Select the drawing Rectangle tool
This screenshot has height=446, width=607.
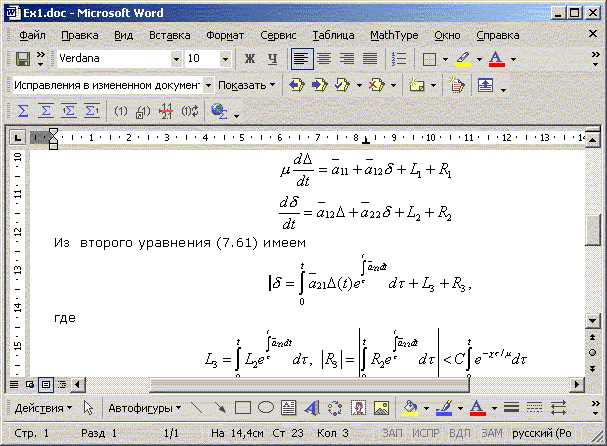[x=242, y=408]
